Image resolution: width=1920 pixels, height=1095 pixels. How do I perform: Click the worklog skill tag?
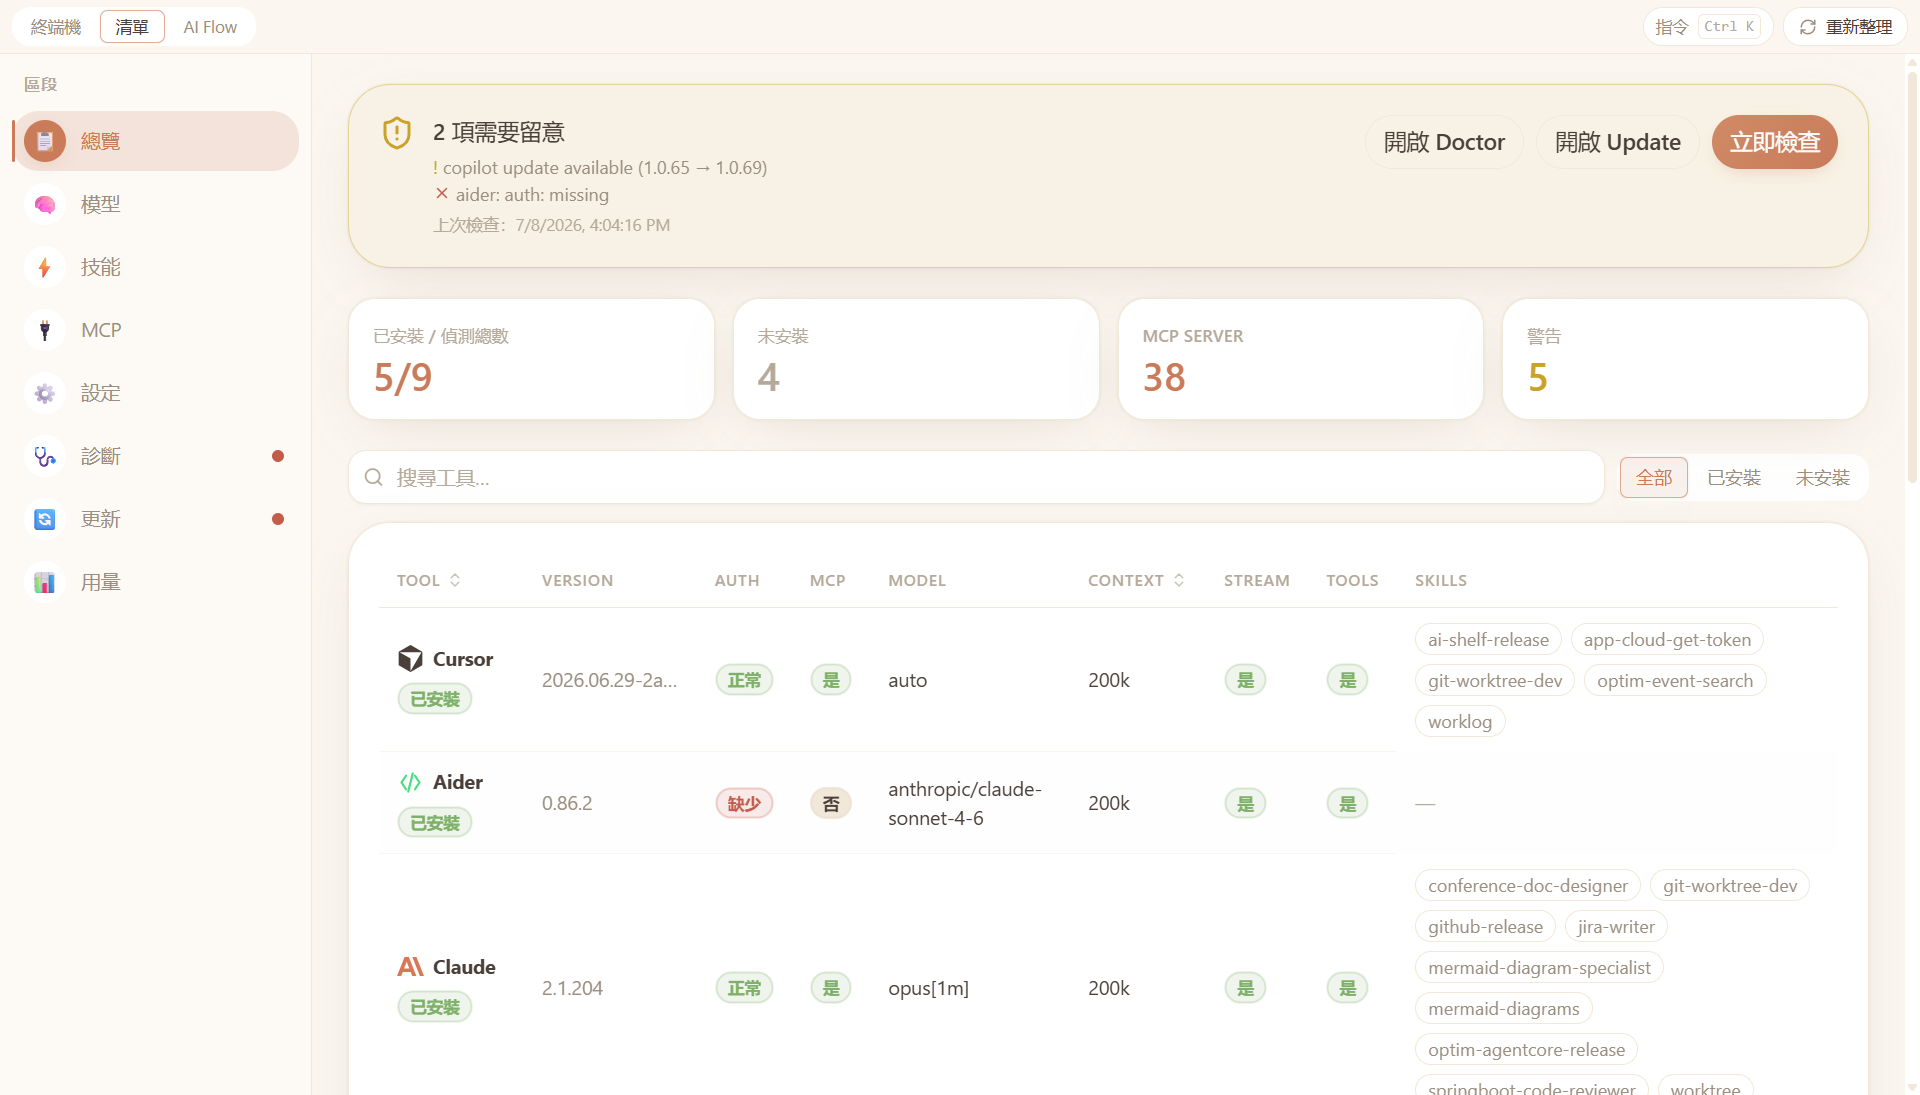click(1460, 722)
